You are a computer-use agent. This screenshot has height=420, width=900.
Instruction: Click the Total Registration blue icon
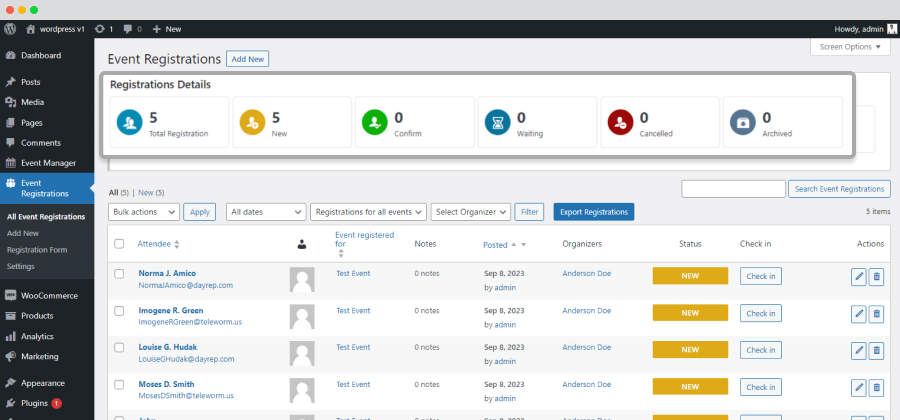click(130, 122)
